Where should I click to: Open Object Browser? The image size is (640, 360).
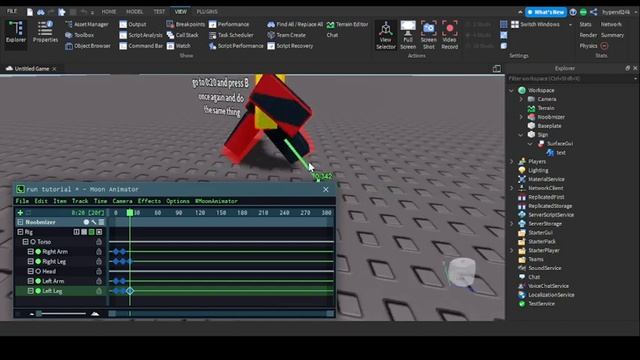point(88,46)
